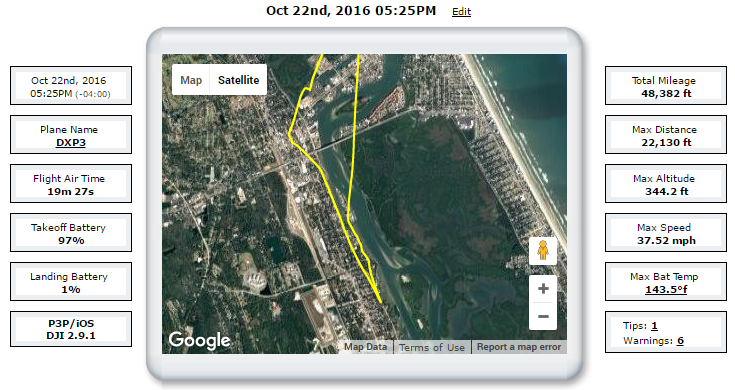
Task: Open the 143.5°f max battery temp link
Action: pyautogui.click(x=666, y=289)
